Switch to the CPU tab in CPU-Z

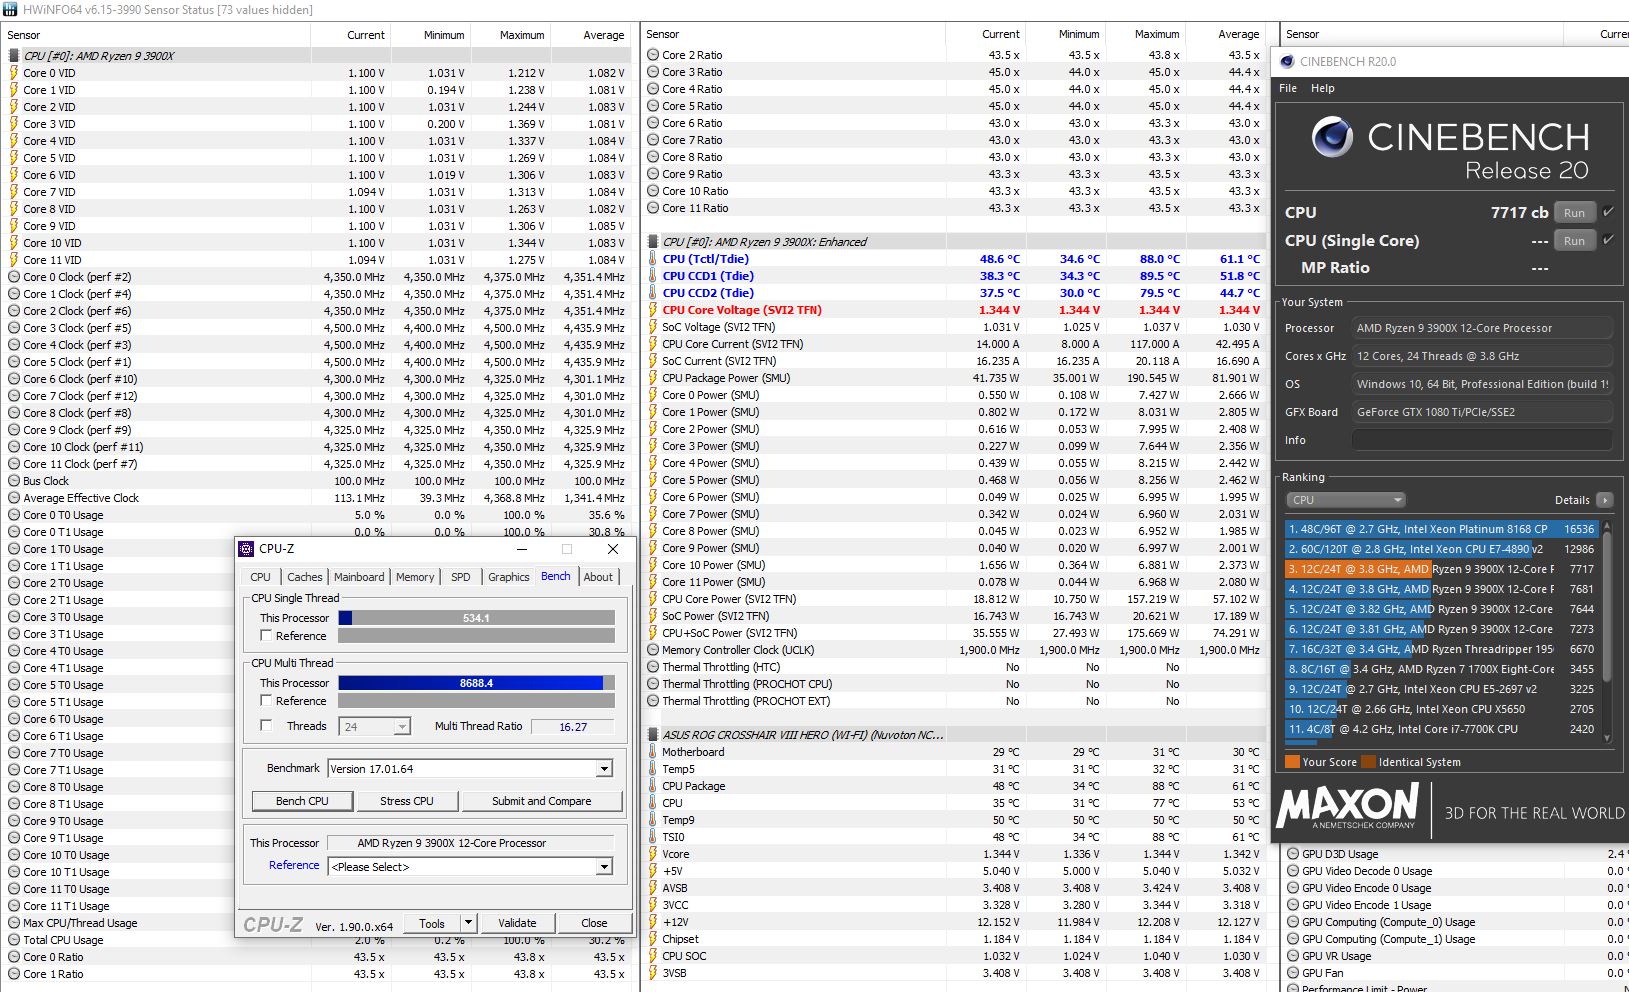[x=261, y=577]
